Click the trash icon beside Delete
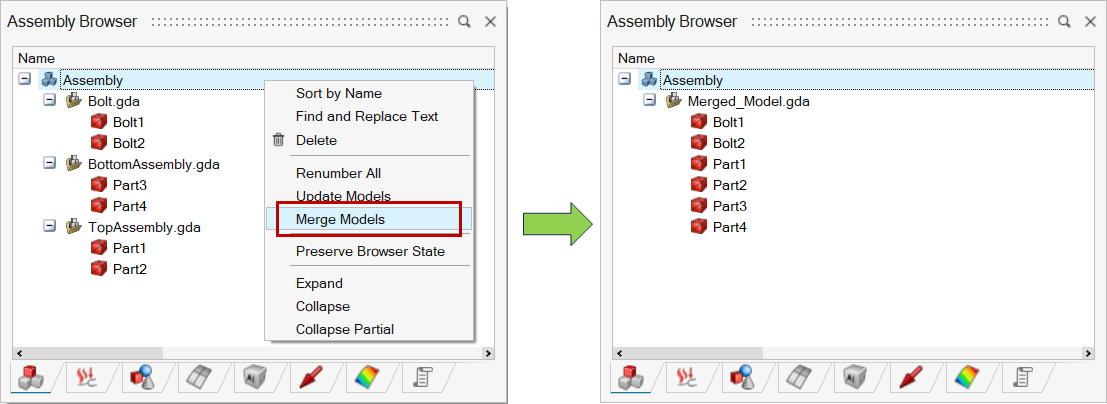This screenshot has height=404, width=1107. point(278,140)
